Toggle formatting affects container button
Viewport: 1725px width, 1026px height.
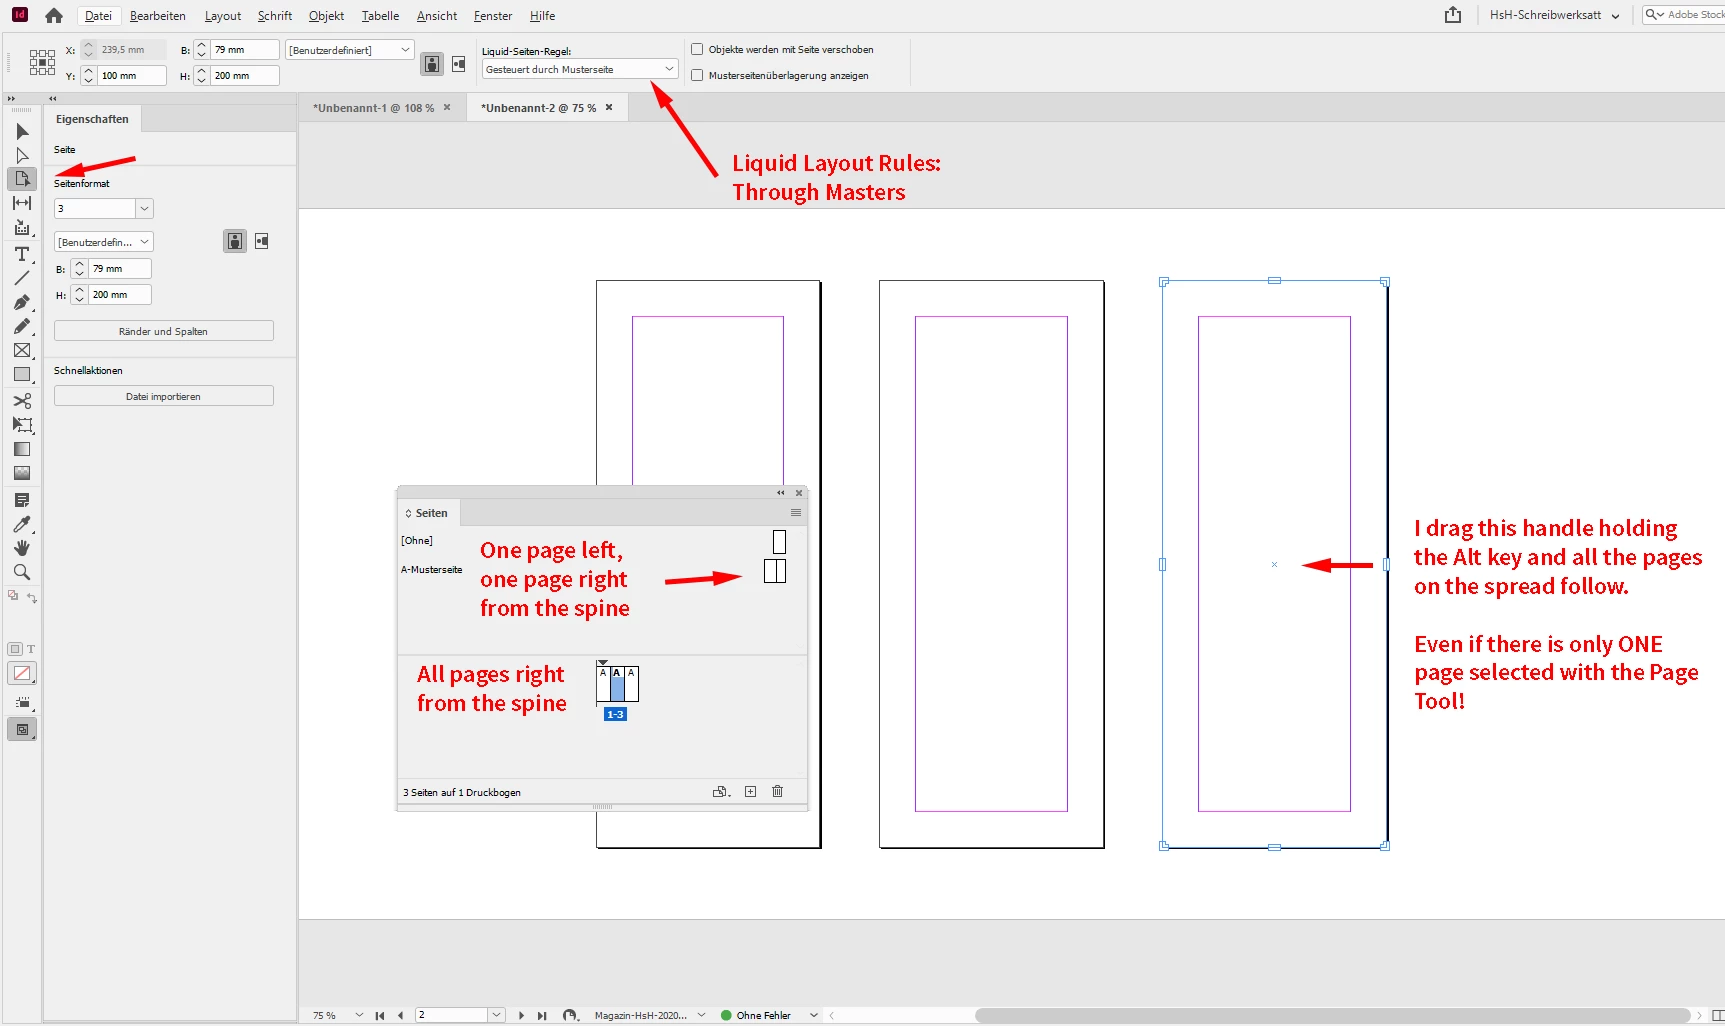pyautogui.click(x=15, y=649)
